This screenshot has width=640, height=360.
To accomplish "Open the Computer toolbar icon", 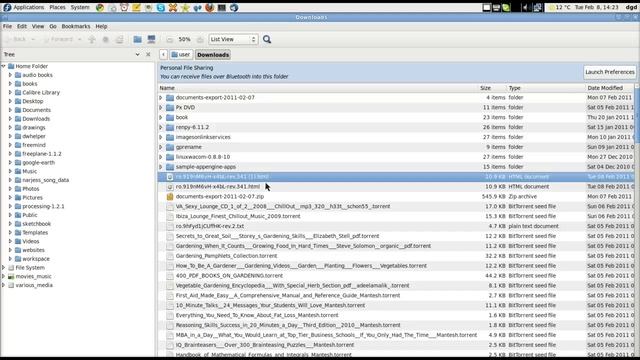I will pos(151,39).
